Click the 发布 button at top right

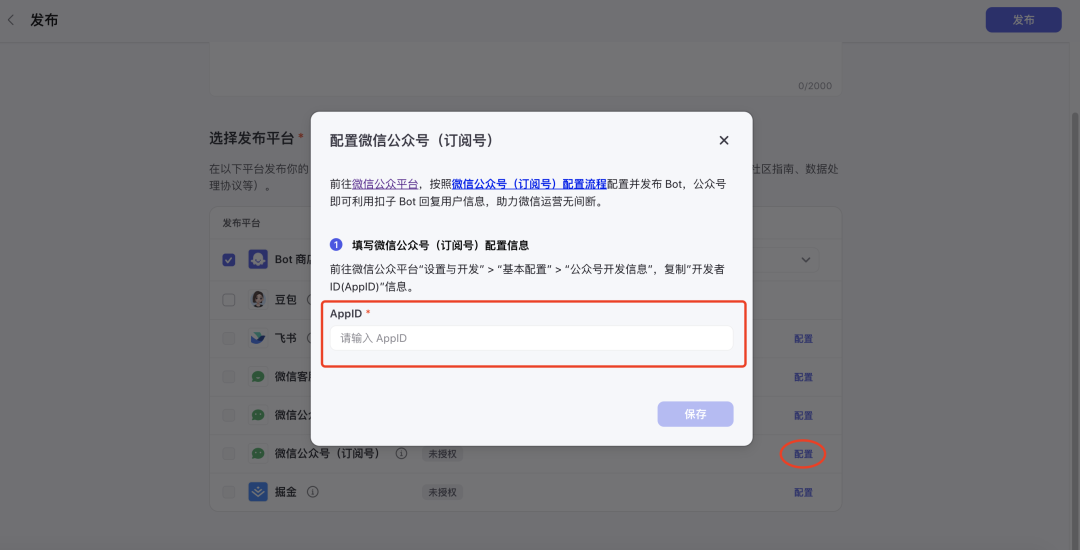tap(1024, 20)
